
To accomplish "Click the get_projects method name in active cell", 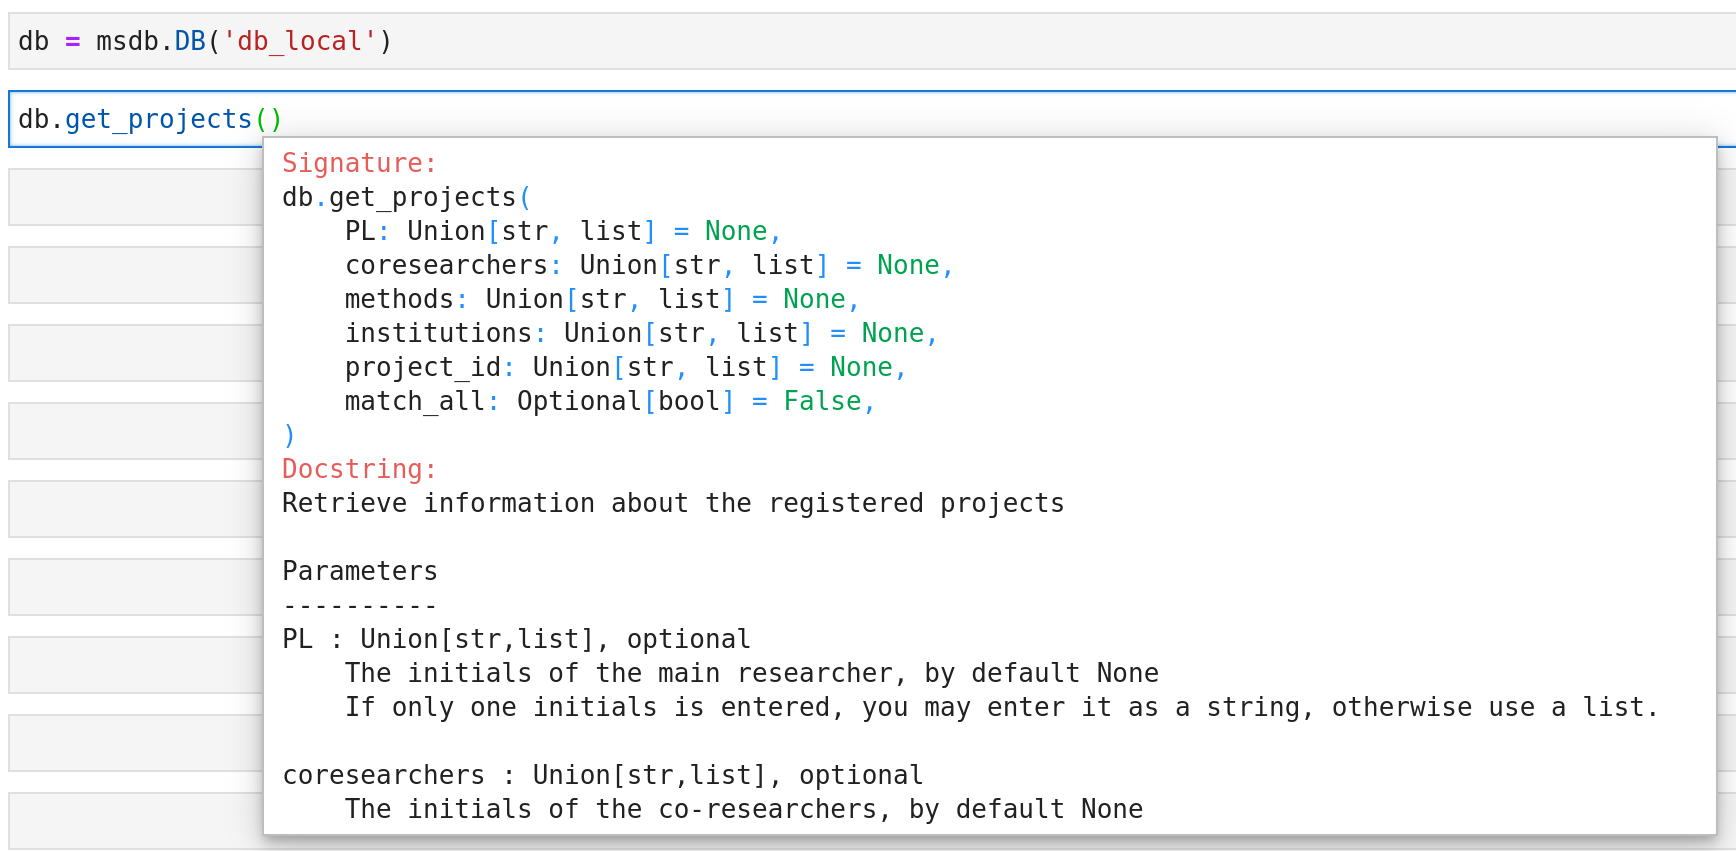I will coord(158,119).
